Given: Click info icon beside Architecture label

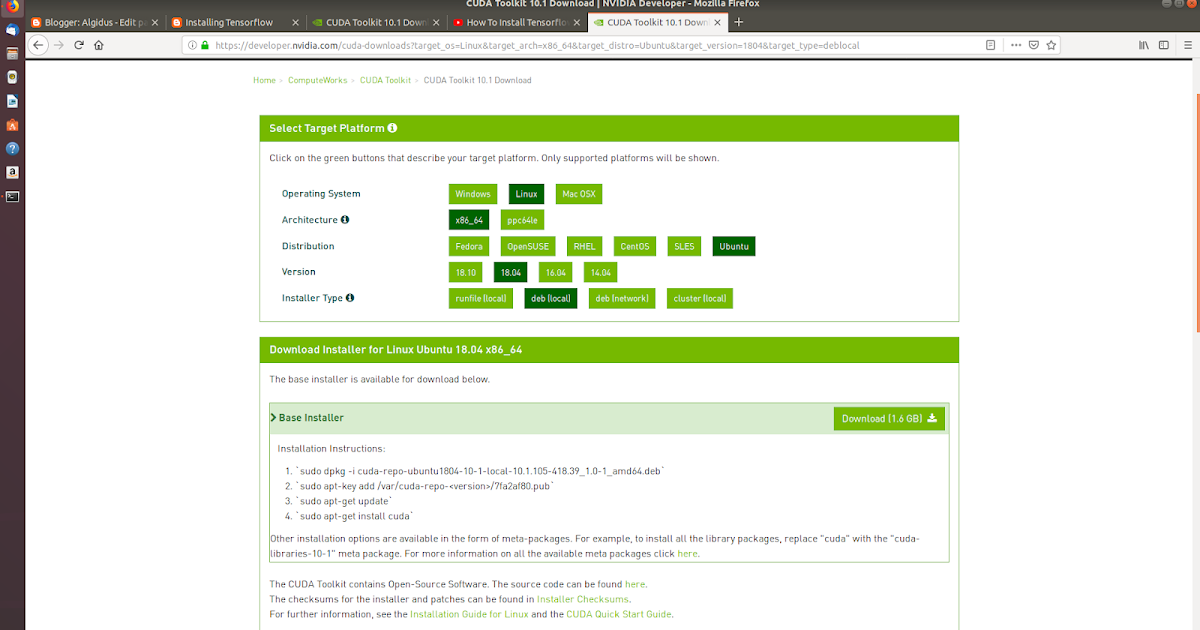Looking at the screenshot, I should click(345, 220).
